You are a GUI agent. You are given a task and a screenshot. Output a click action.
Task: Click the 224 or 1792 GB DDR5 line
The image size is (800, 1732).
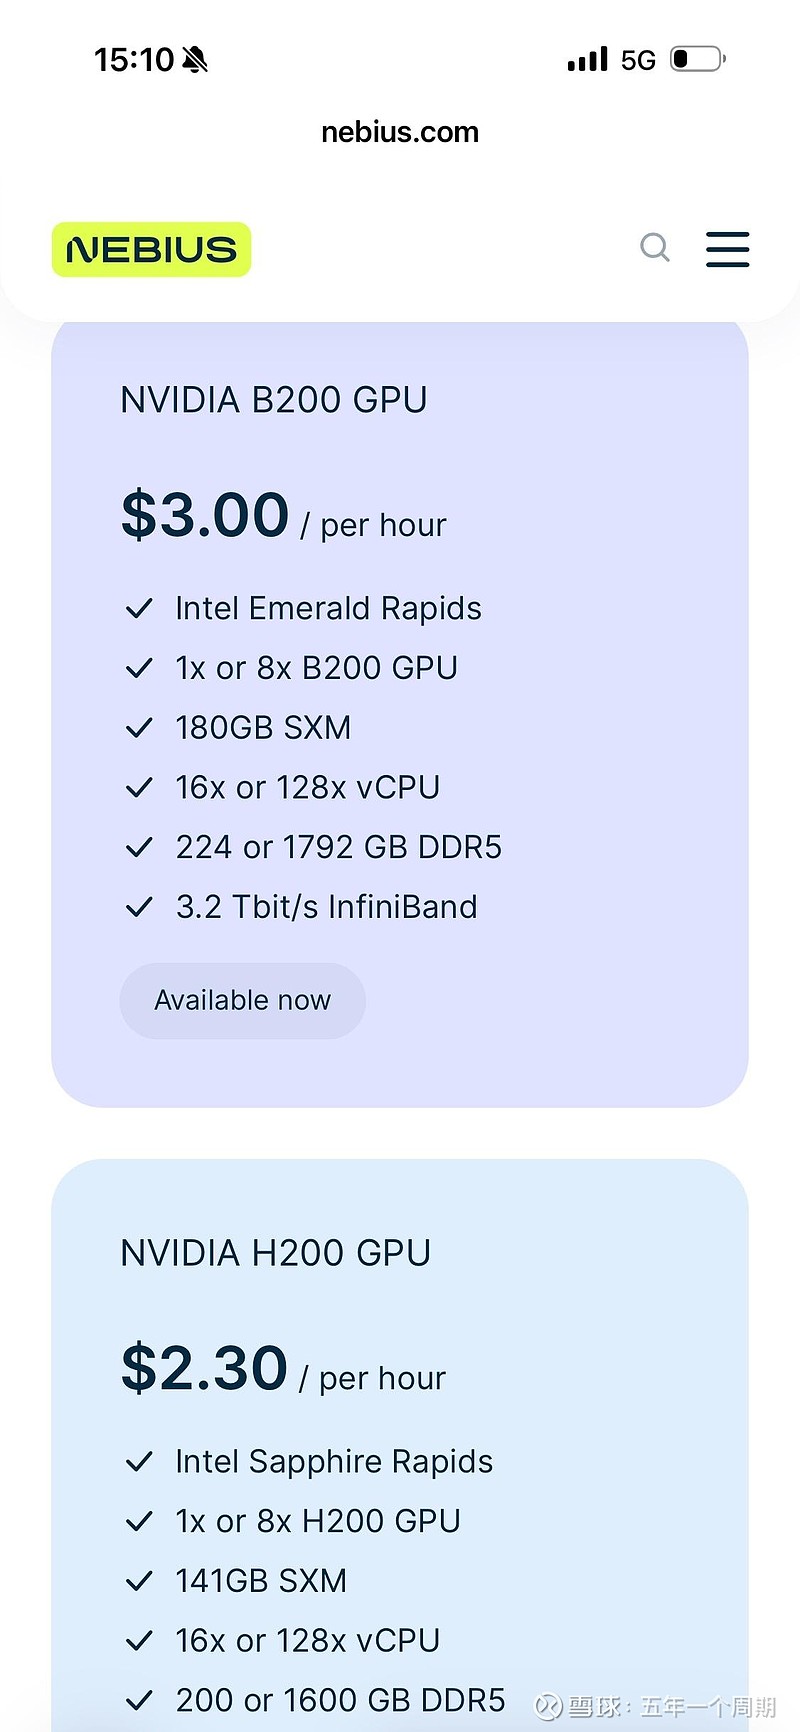338,847
